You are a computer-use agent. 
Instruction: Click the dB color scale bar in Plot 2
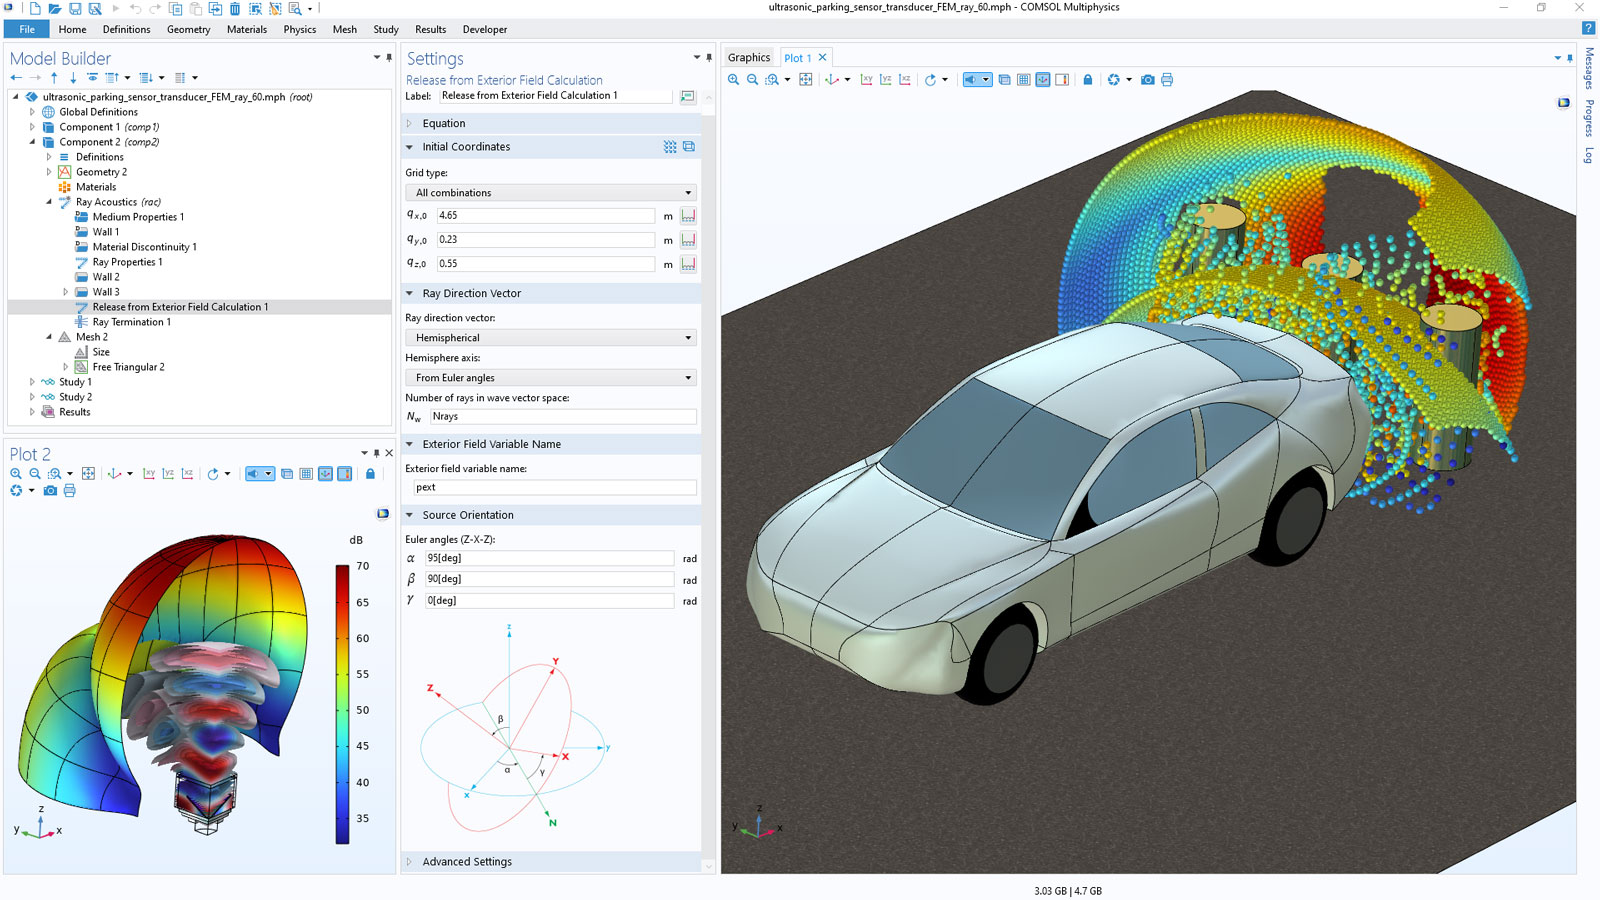coord(342,704)
